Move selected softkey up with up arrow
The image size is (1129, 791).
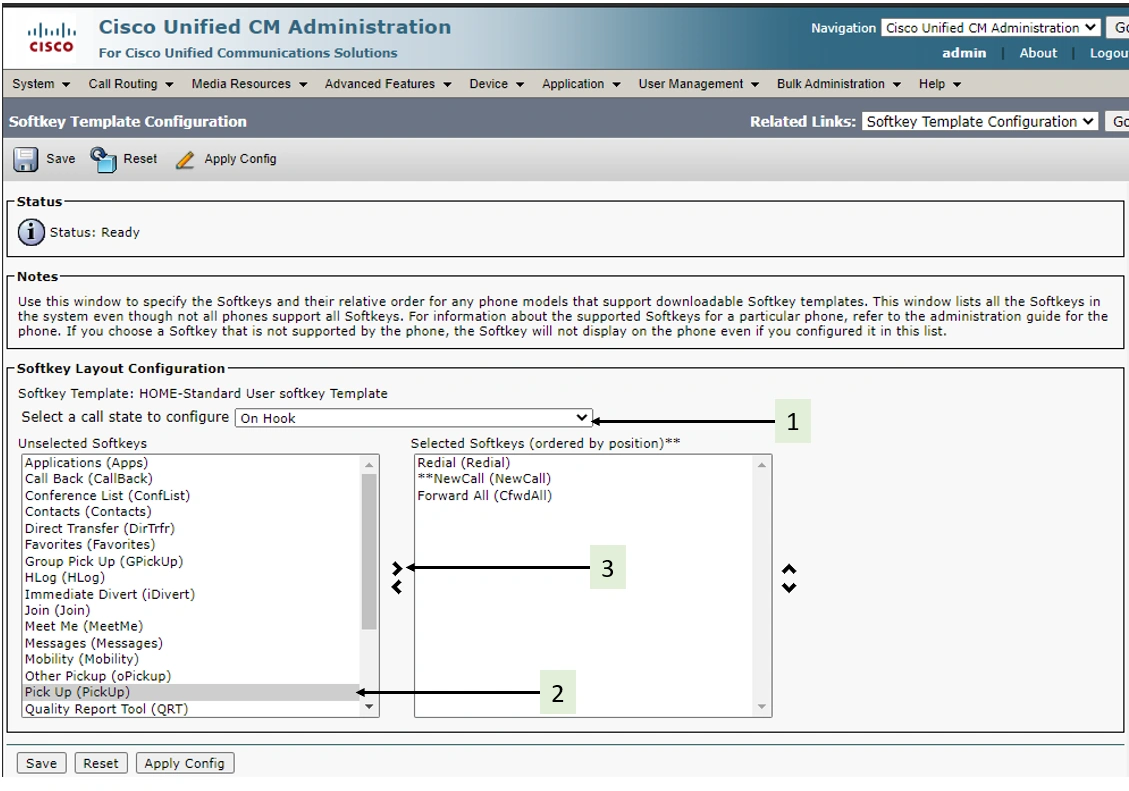coord(789,569)
